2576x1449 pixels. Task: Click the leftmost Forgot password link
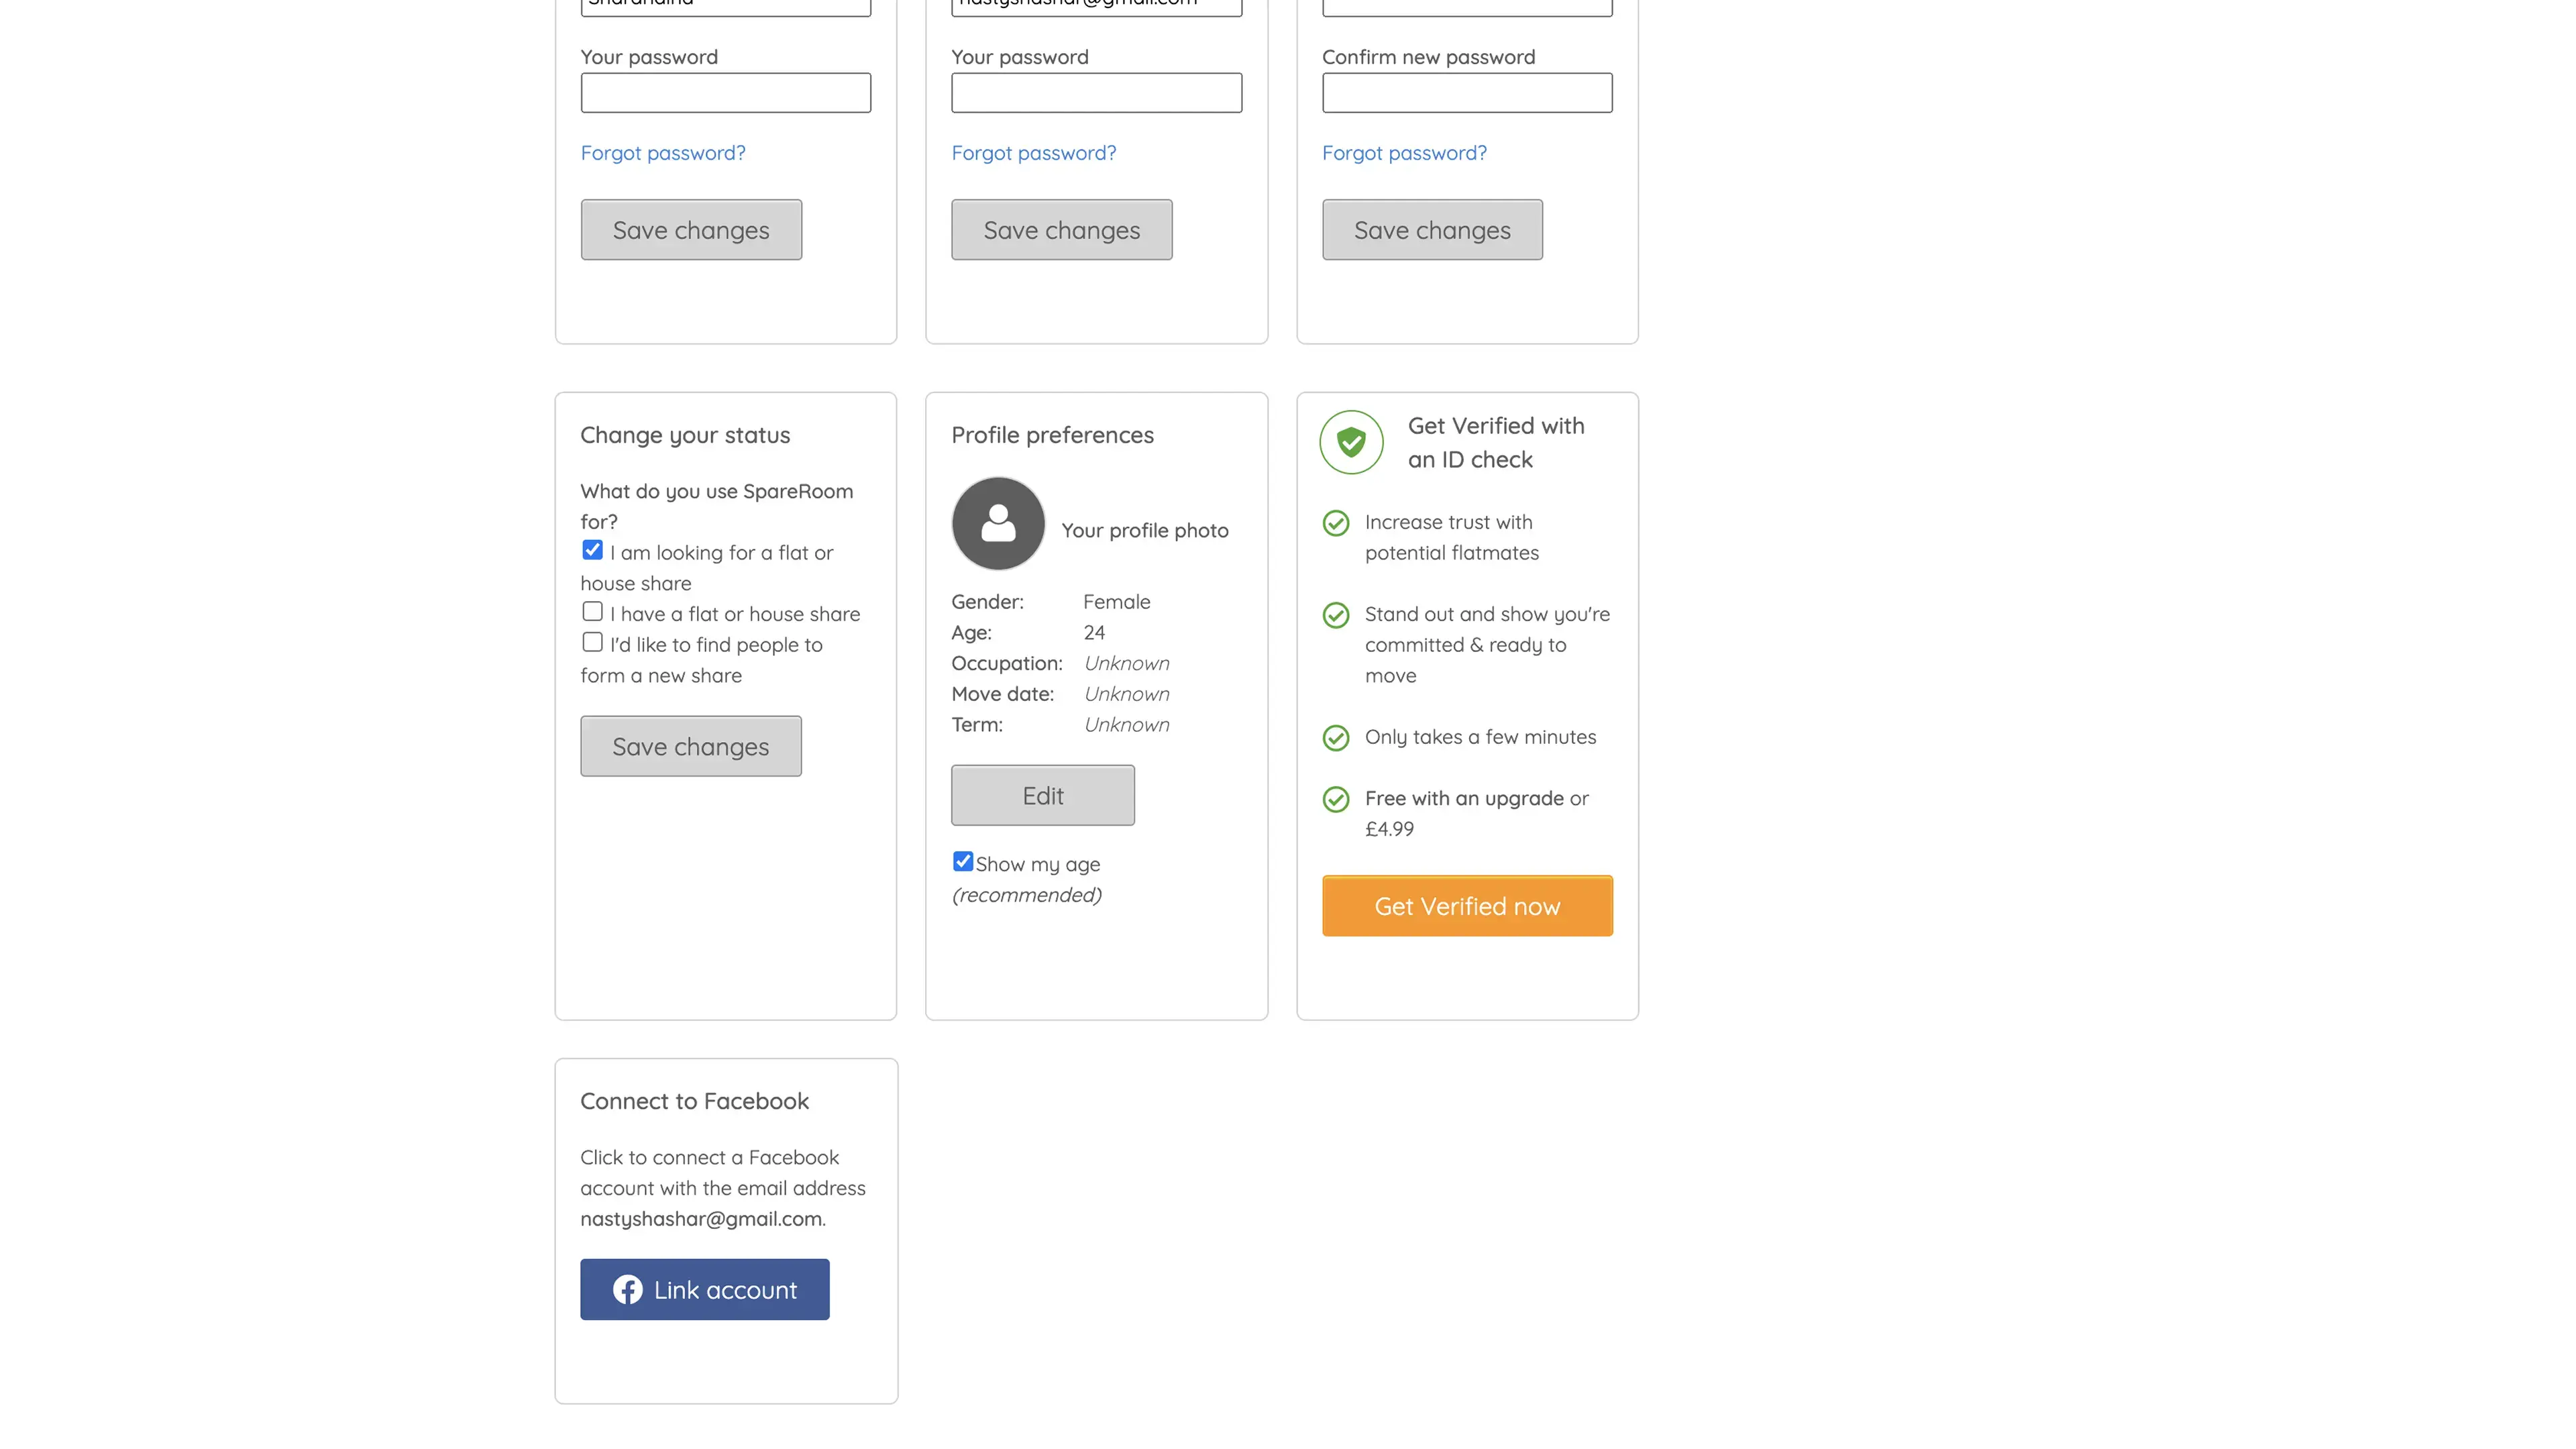click(662, 153)
